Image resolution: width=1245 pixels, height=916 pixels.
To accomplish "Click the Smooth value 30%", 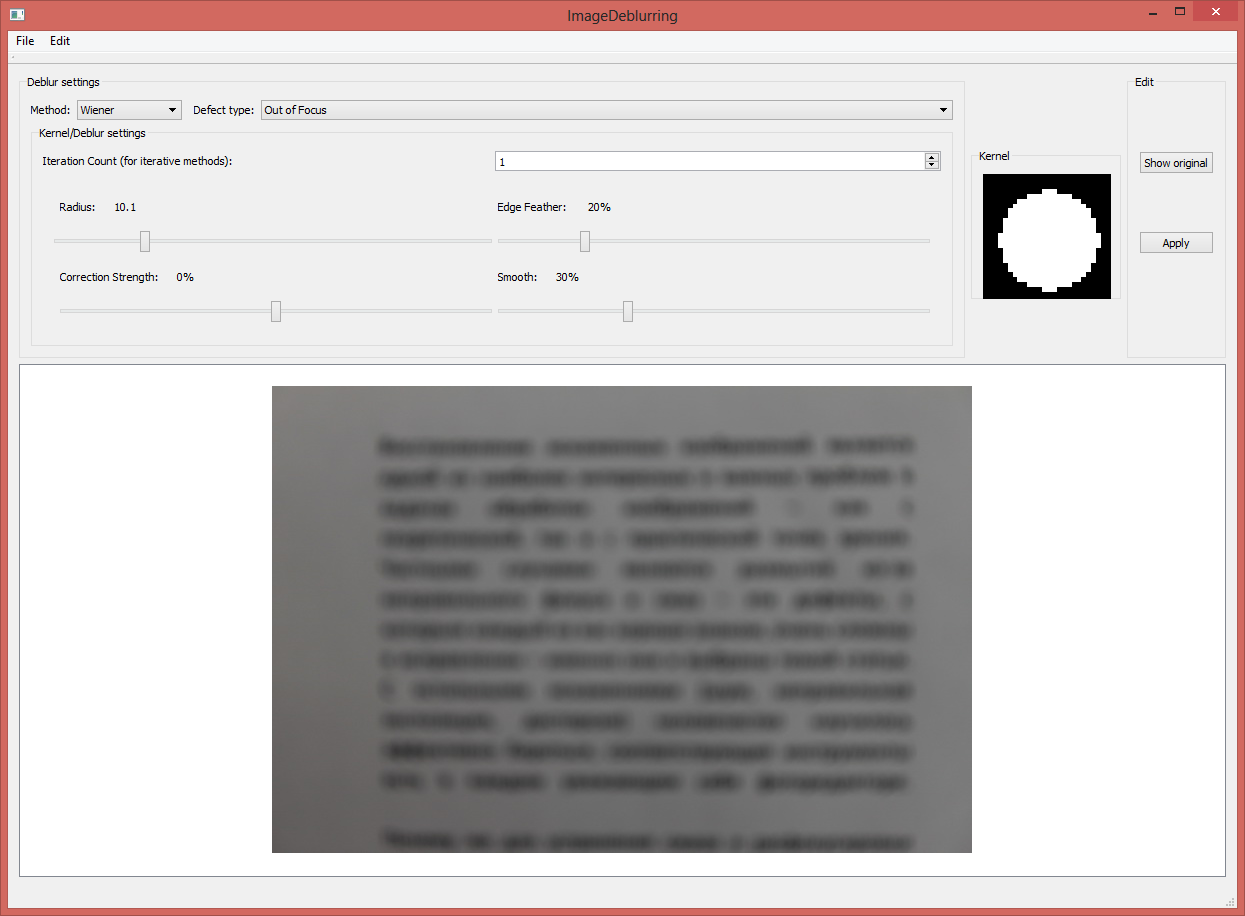I will [567, 277].
